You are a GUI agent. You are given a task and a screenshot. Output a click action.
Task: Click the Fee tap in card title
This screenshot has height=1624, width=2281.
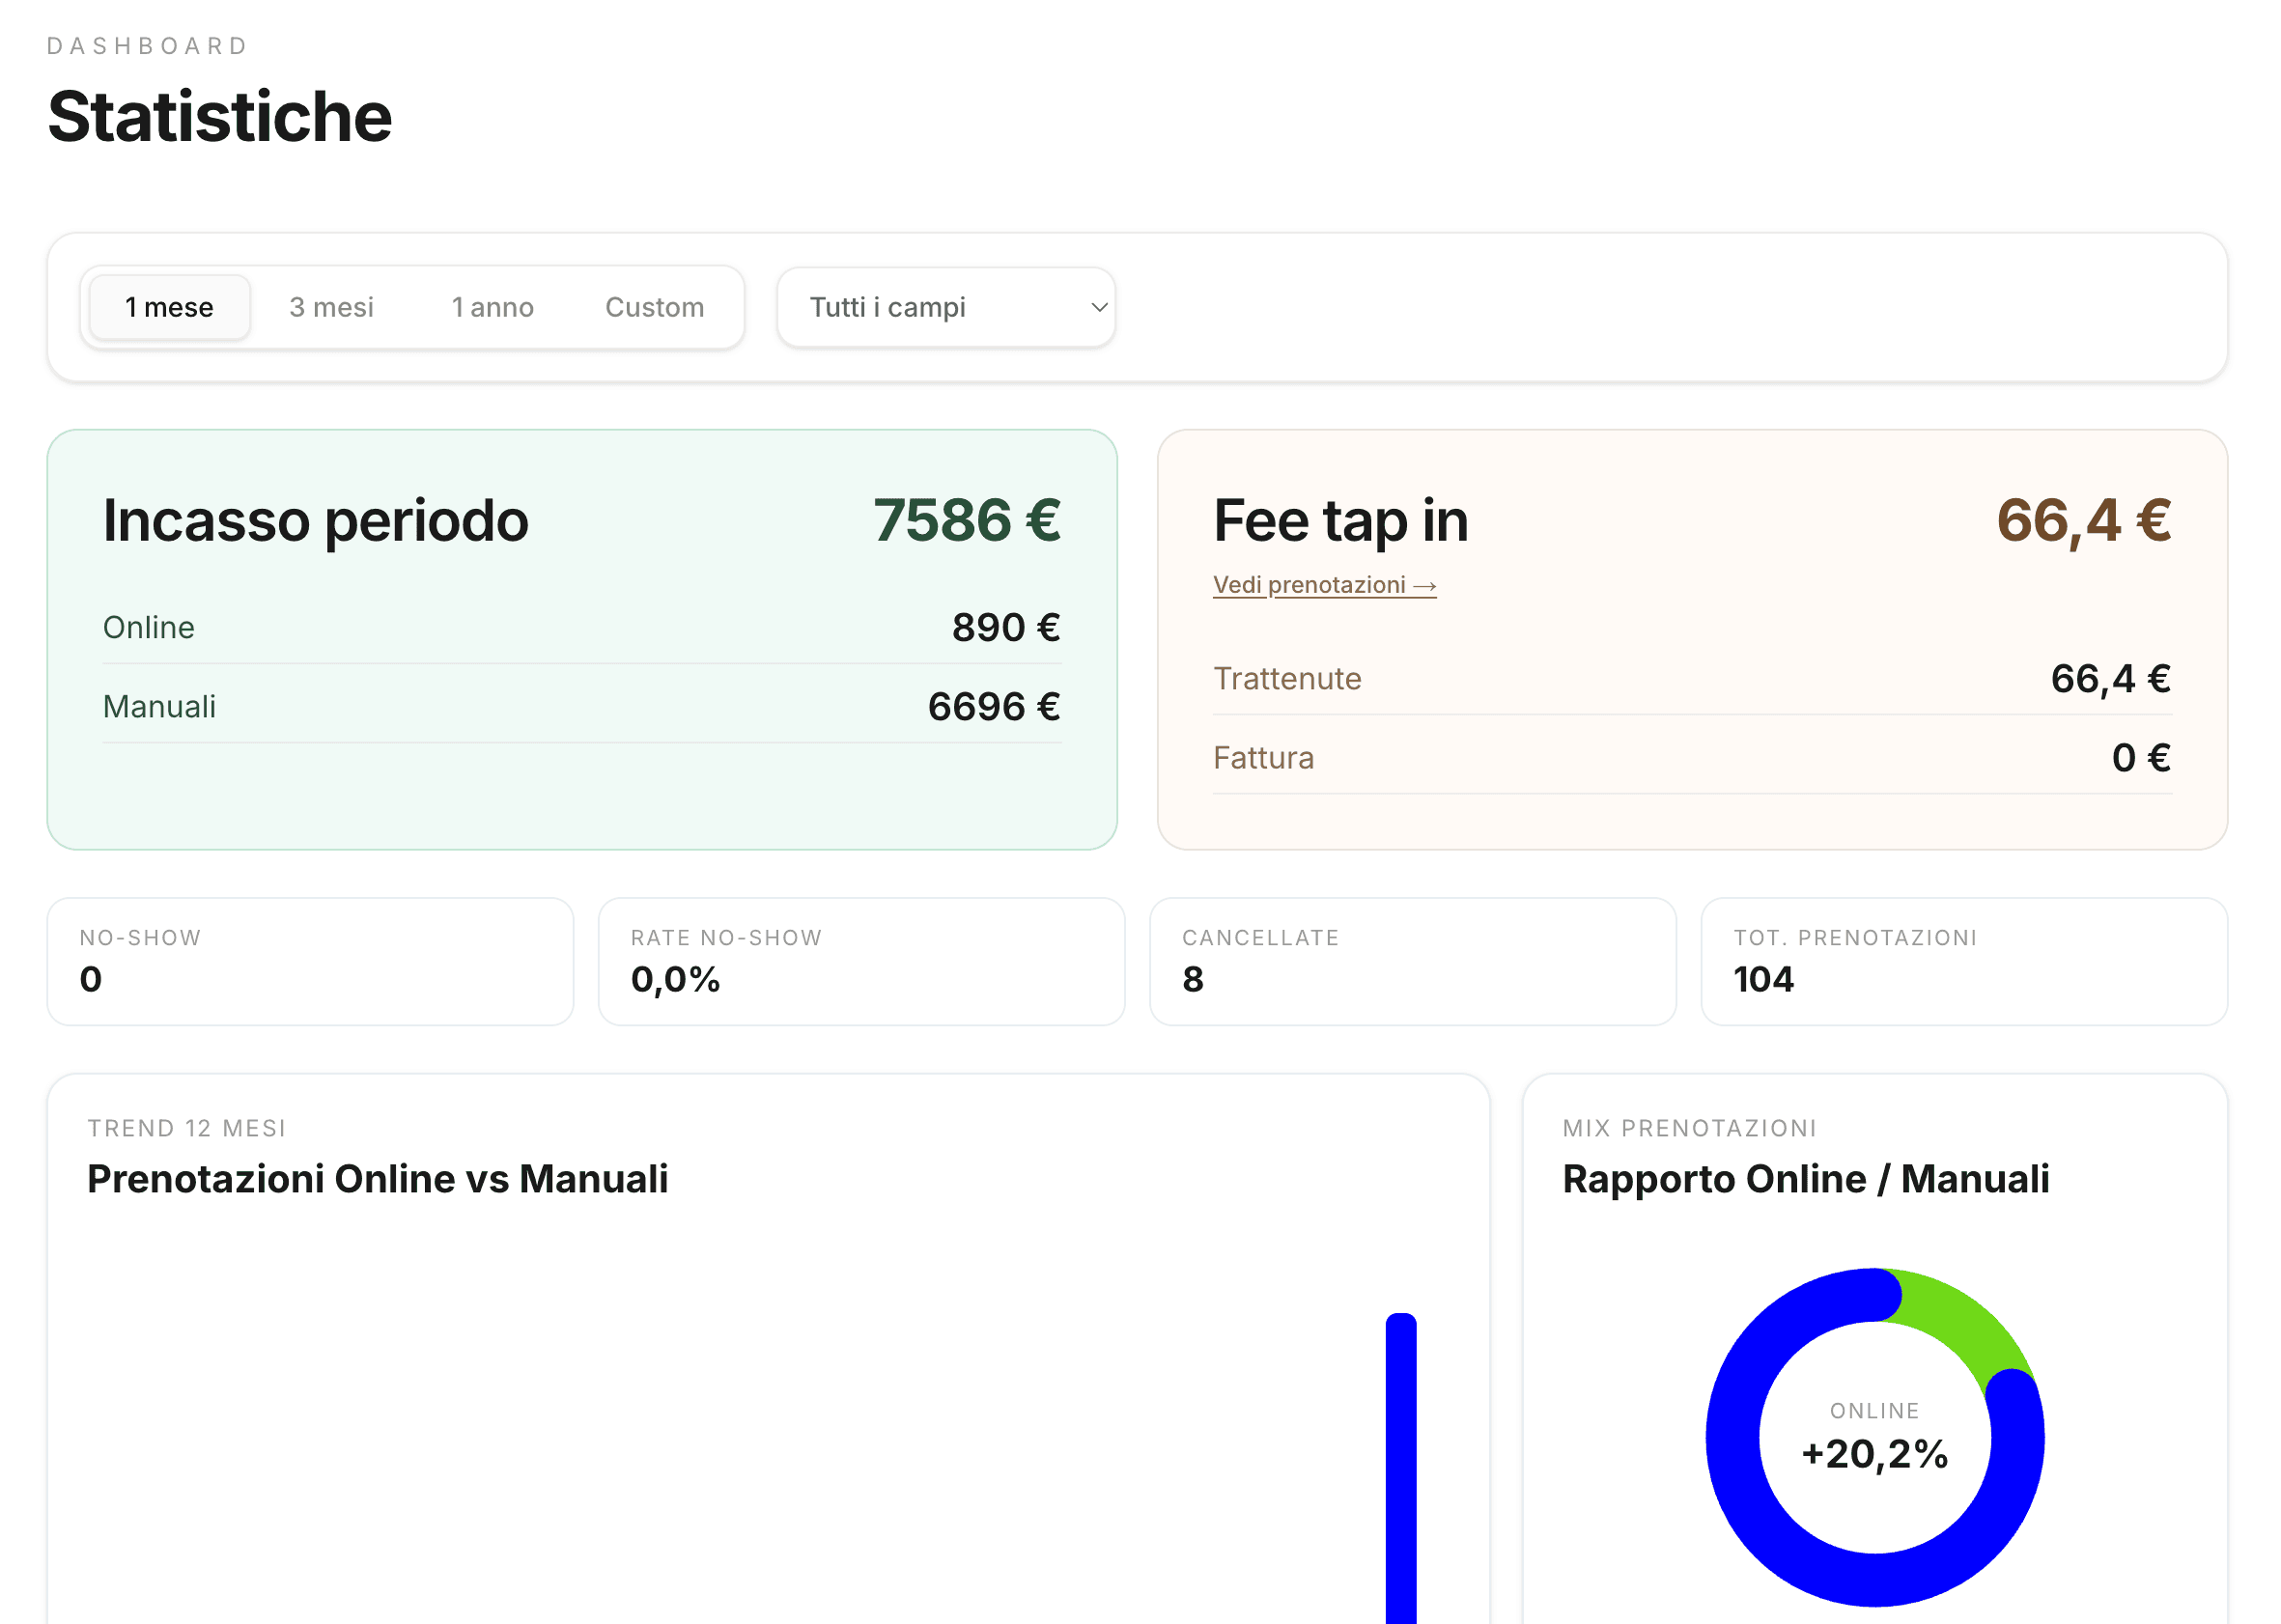1341,520
